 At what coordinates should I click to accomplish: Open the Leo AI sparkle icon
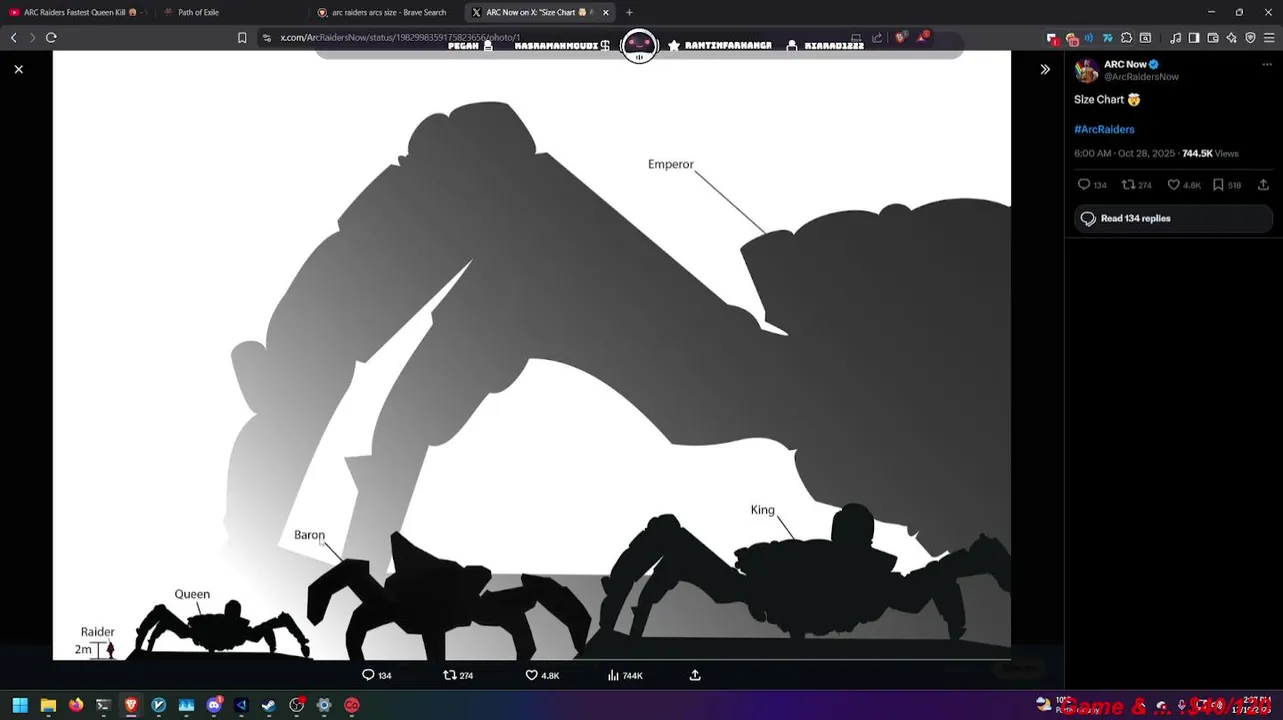[x=1231, y=38]
